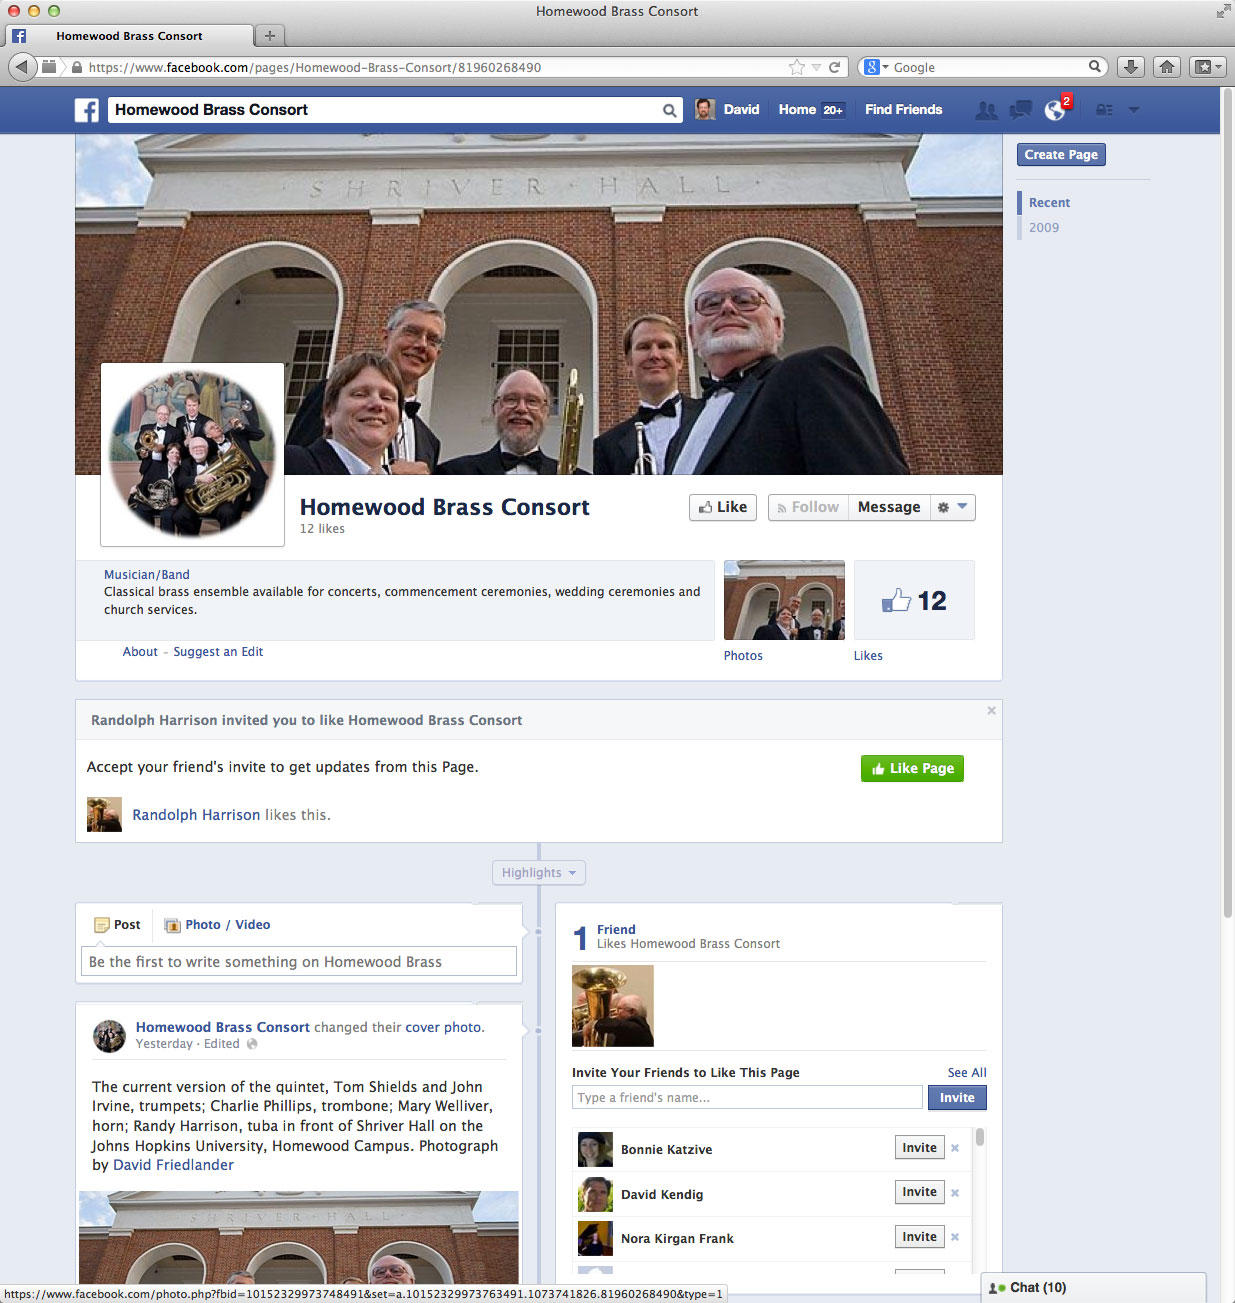Image resolution: width=1235 pixels, height=1303 pixels.
Task: Click the Find Friends menu item
Action: (903, 110)
